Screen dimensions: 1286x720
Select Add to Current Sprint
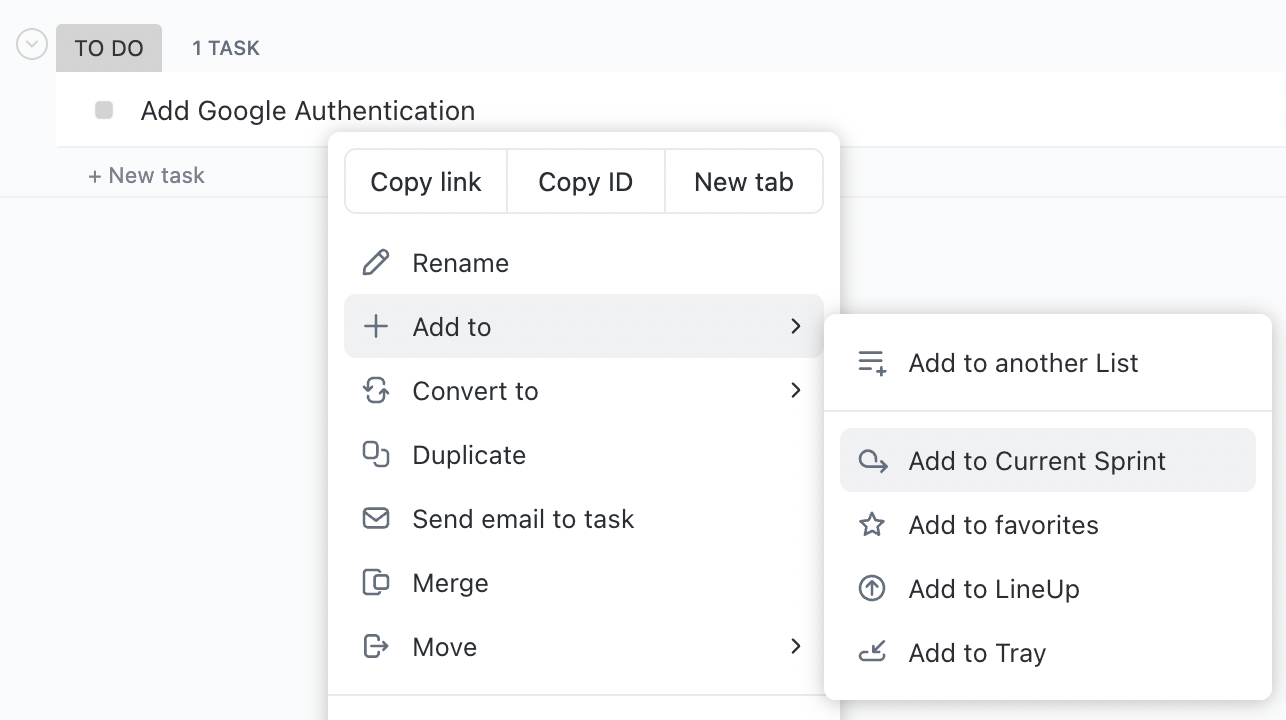(1037, 461)
